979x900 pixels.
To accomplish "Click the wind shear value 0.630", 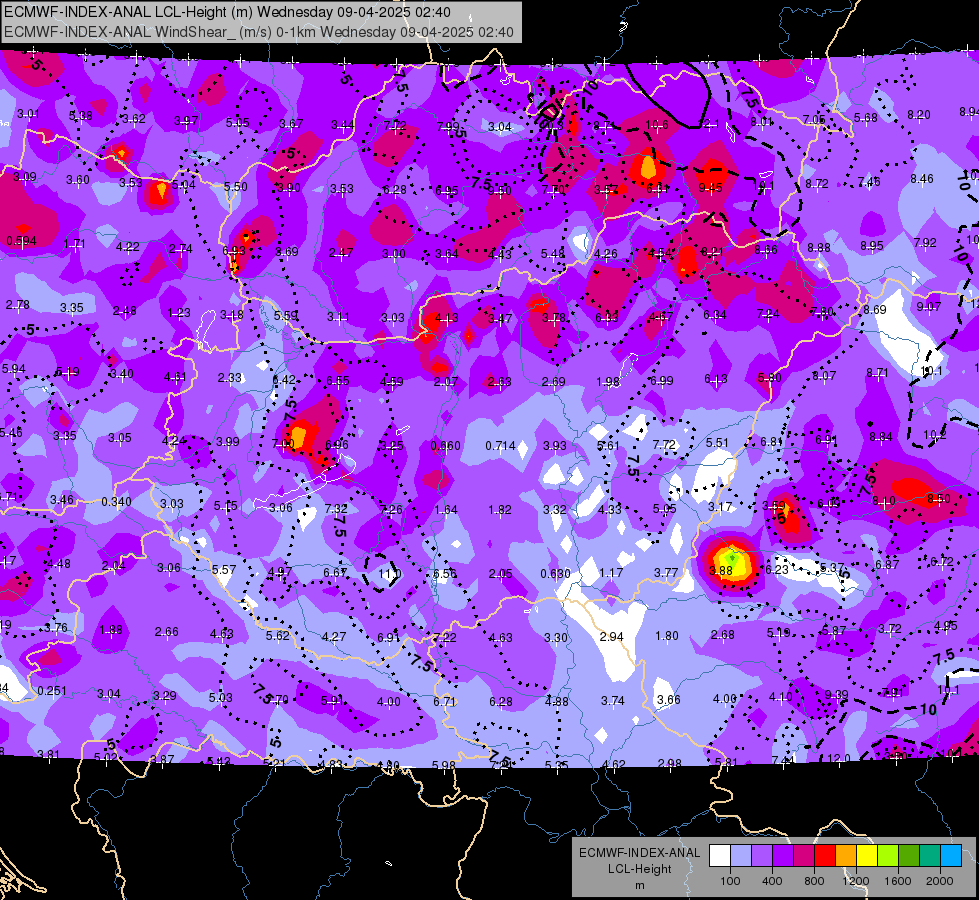I will coord(555,573).
